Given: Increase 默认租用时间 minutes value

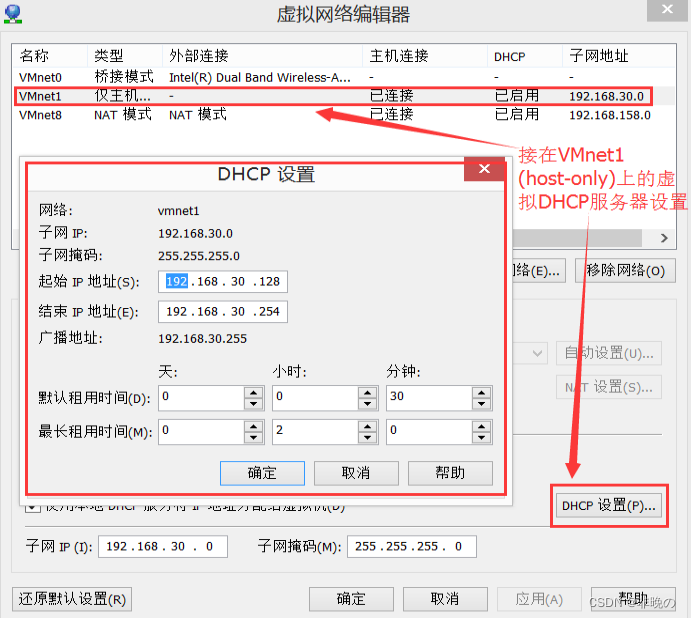Looking at the screenshot, I should point(482,392).
